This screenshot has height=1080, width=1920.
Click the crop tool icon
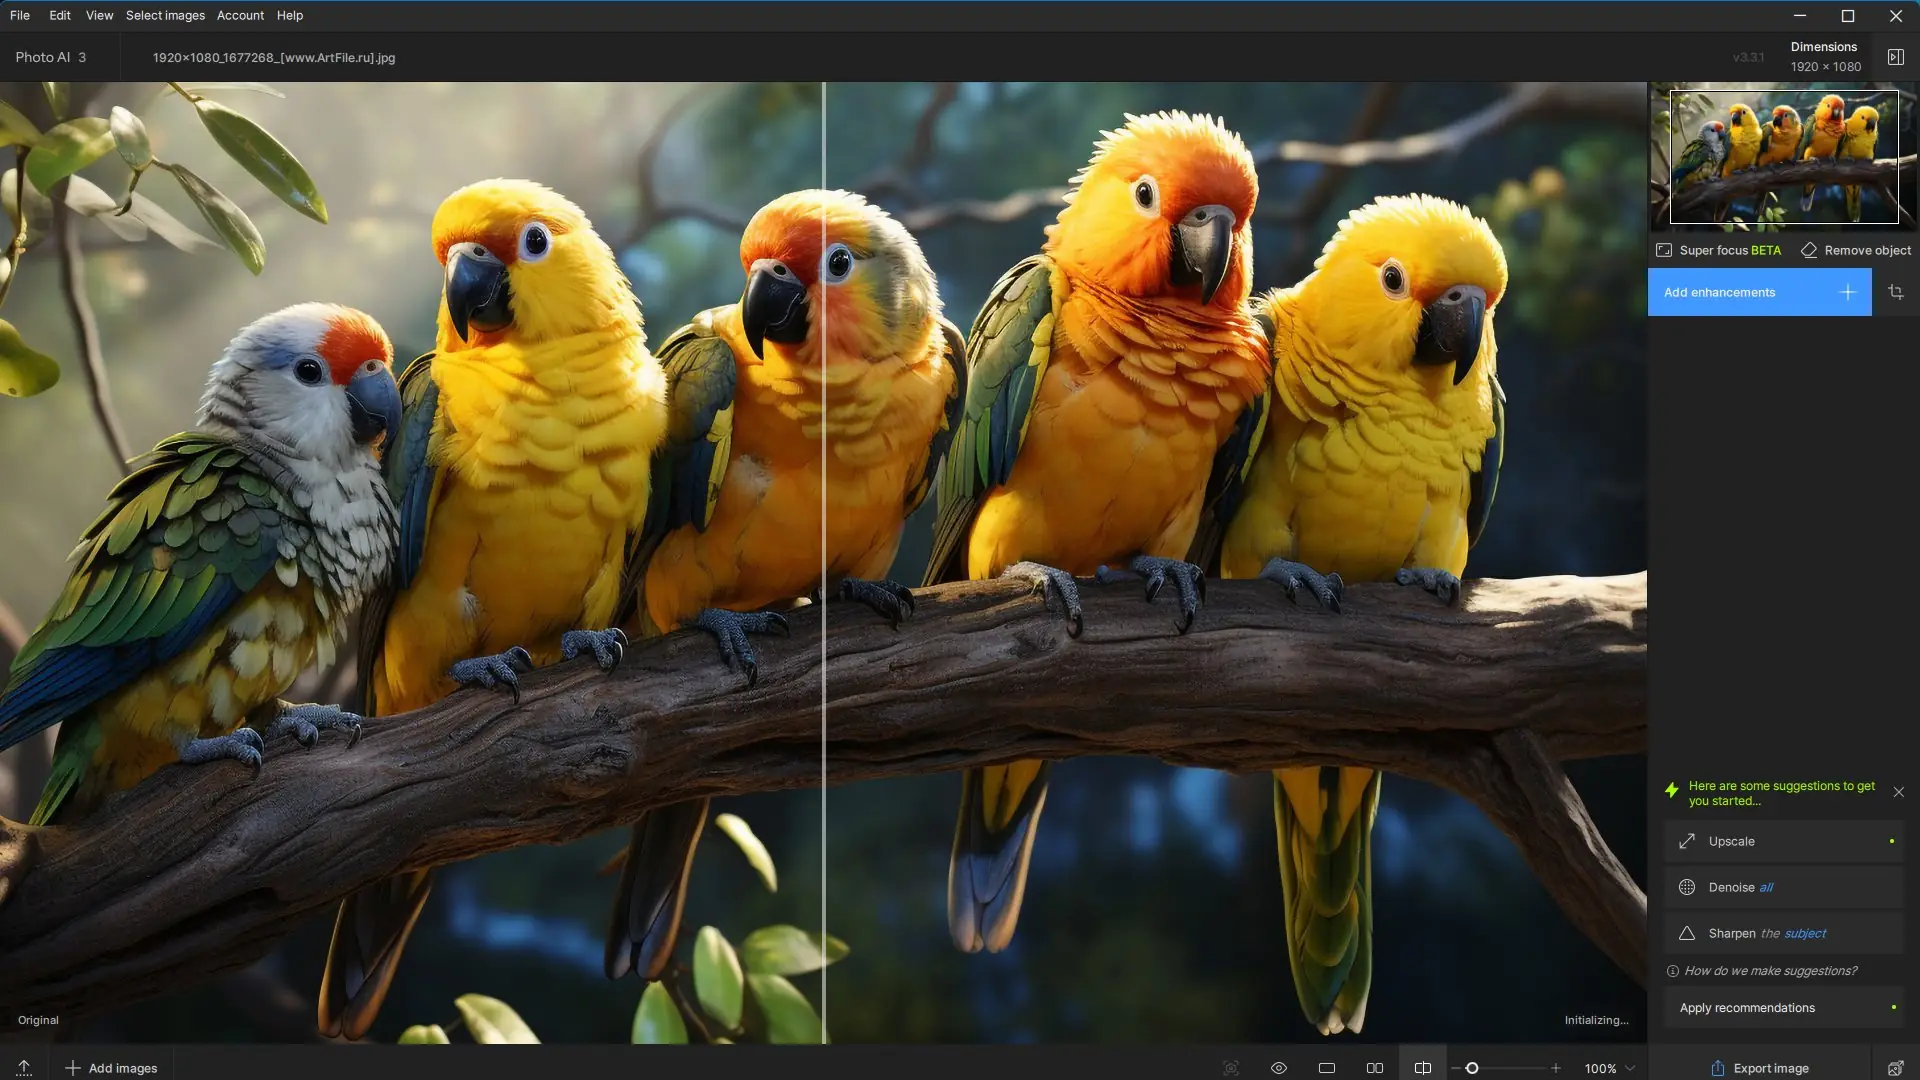(1895, 292)
